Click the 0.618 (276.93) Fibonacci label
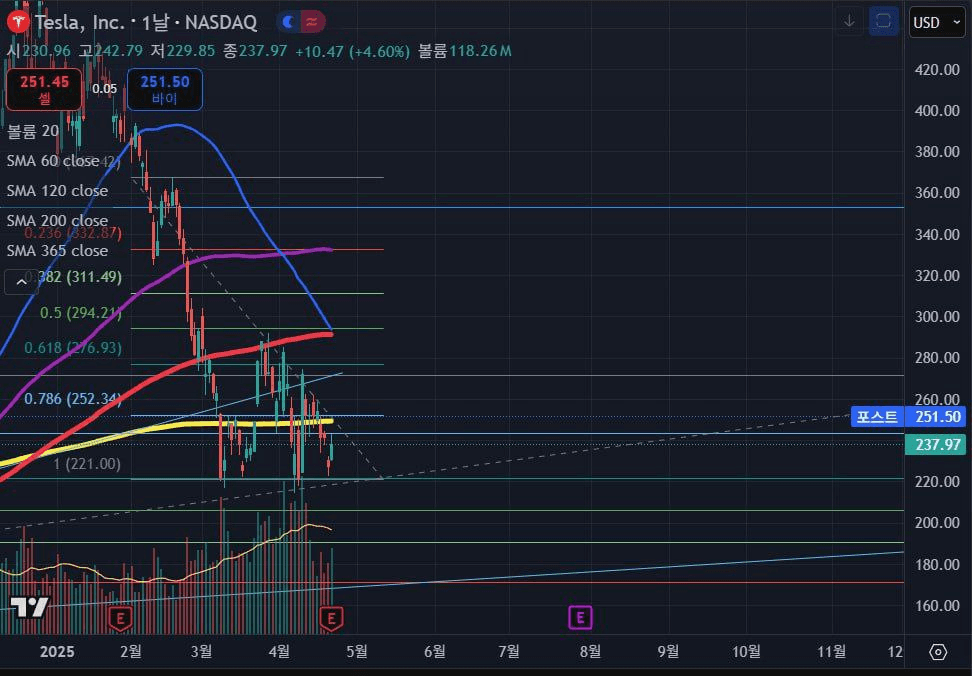The width and height of the screenshot is (972, 676). (73, 348)
